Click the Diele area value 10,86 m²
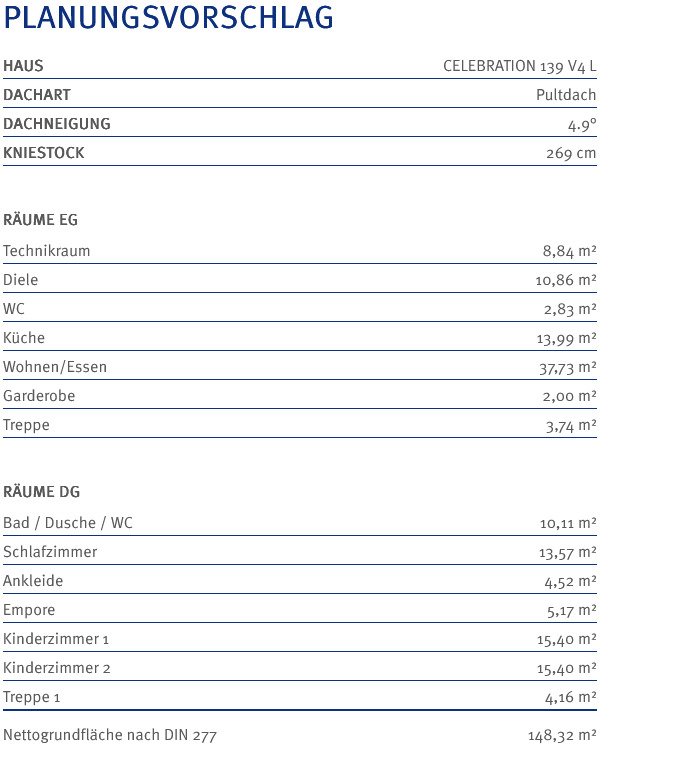This screenshot has height=778, width=675. tap(566, 280)
